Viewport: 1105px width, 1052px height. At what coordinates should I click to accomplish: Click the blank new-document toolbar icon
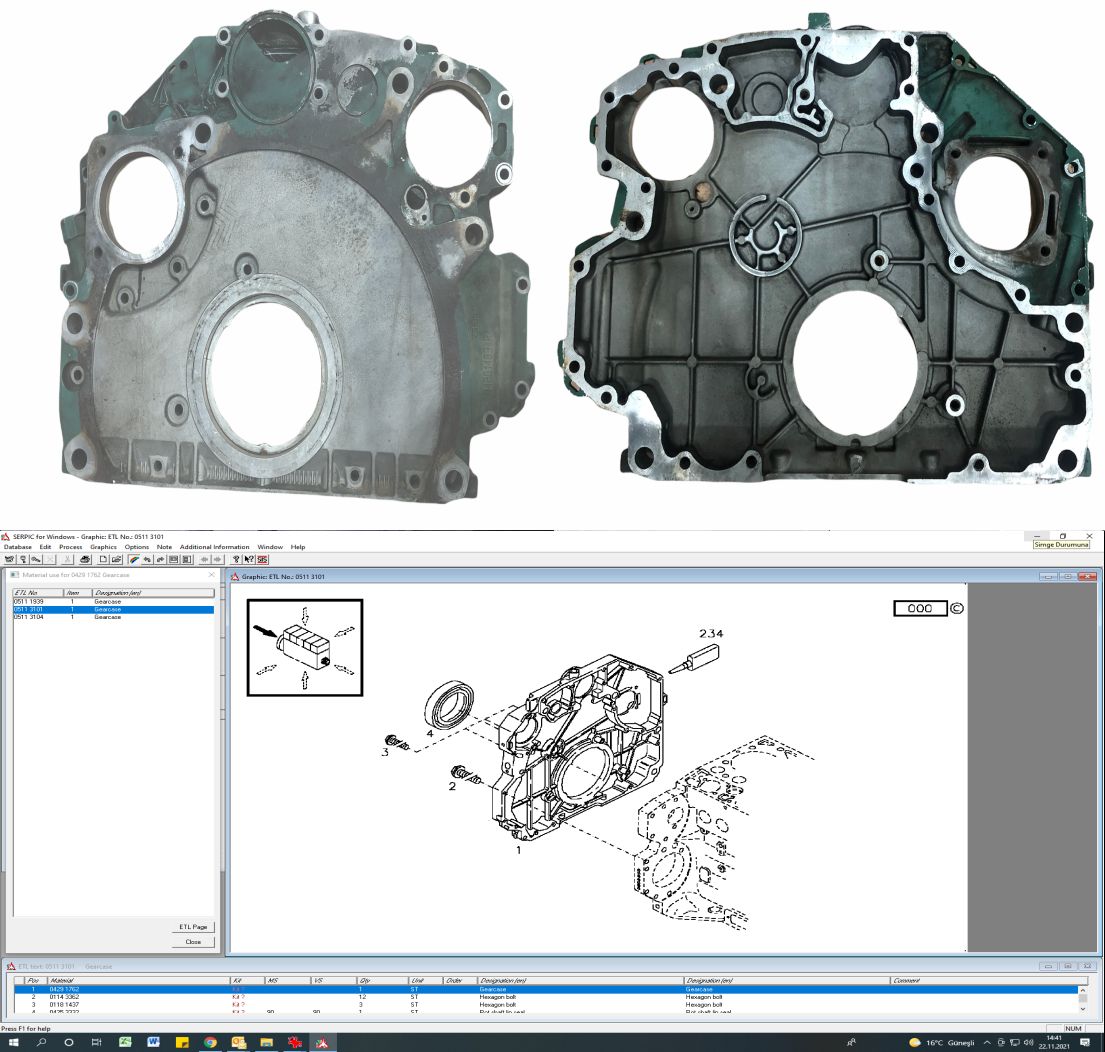[103, 559]
